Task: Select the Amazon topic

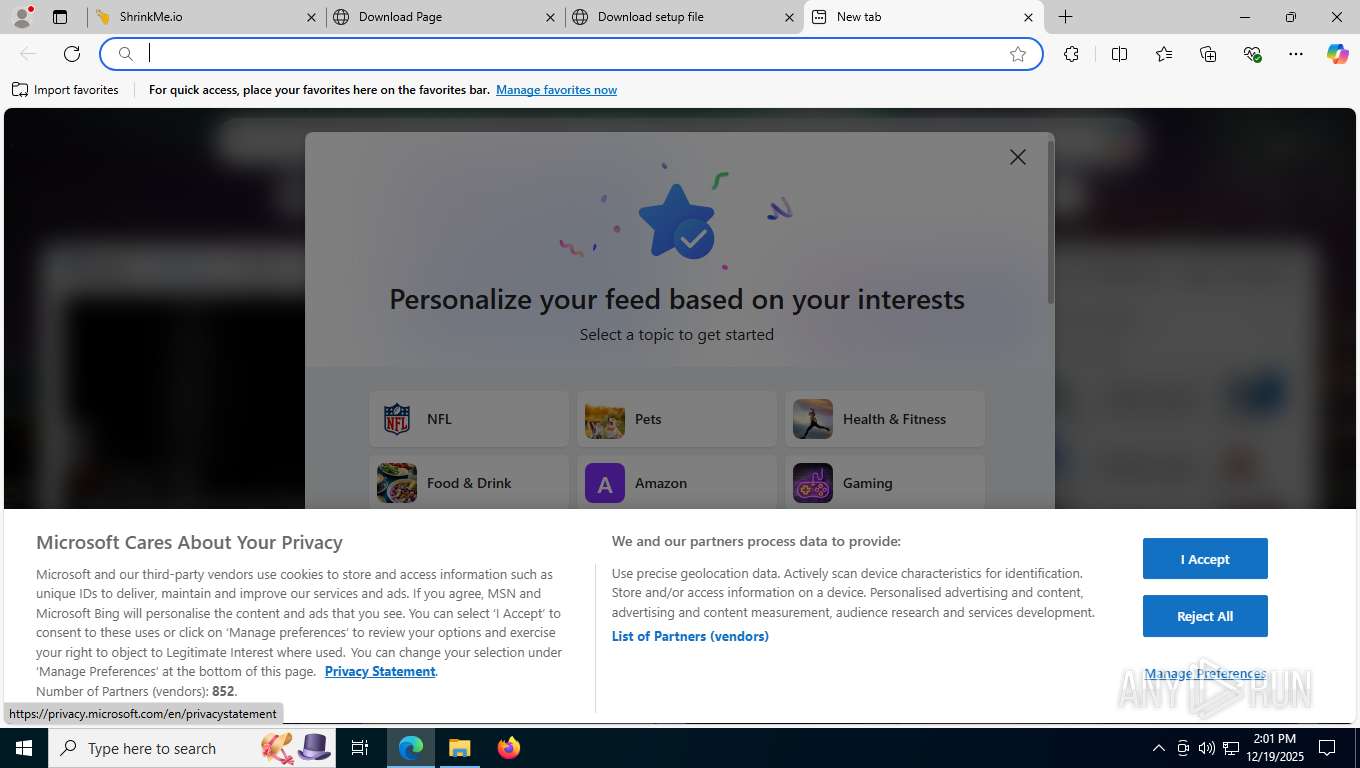Action: (677, 483)
